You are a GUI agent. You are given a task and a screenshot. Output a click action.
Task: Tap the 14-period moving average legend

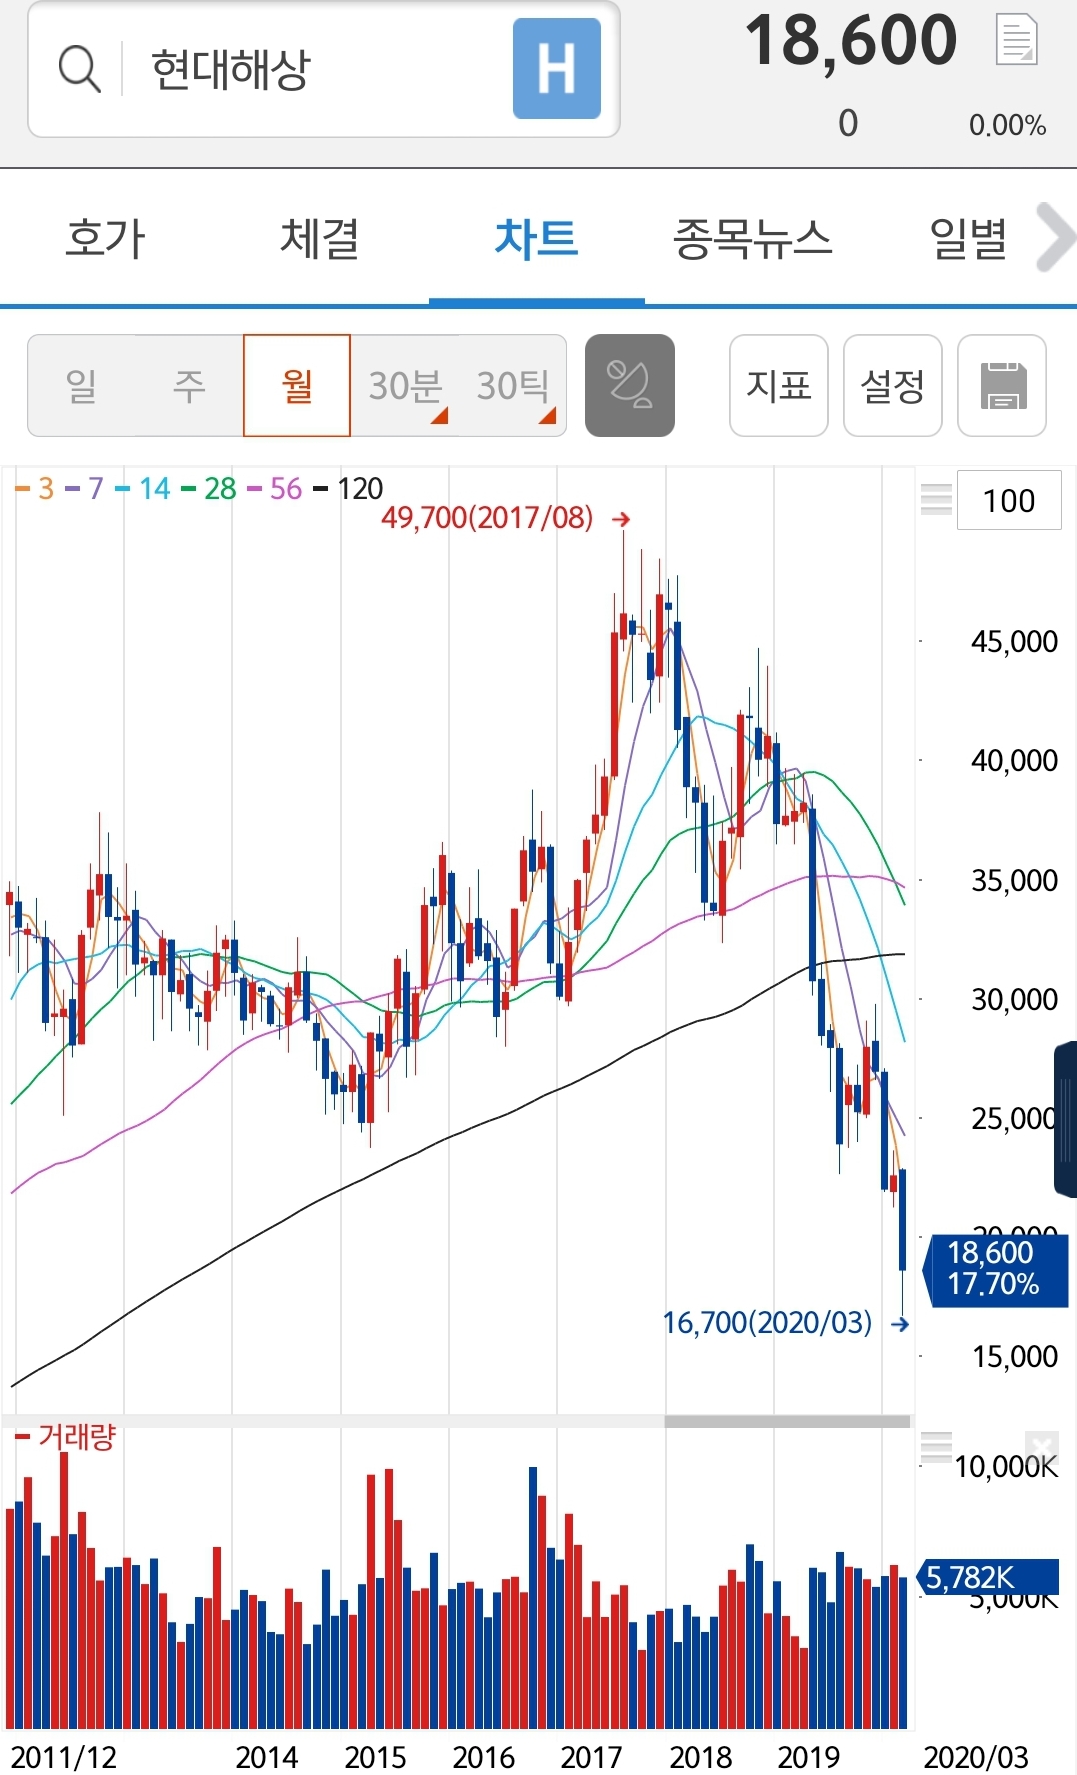[144, 488]
